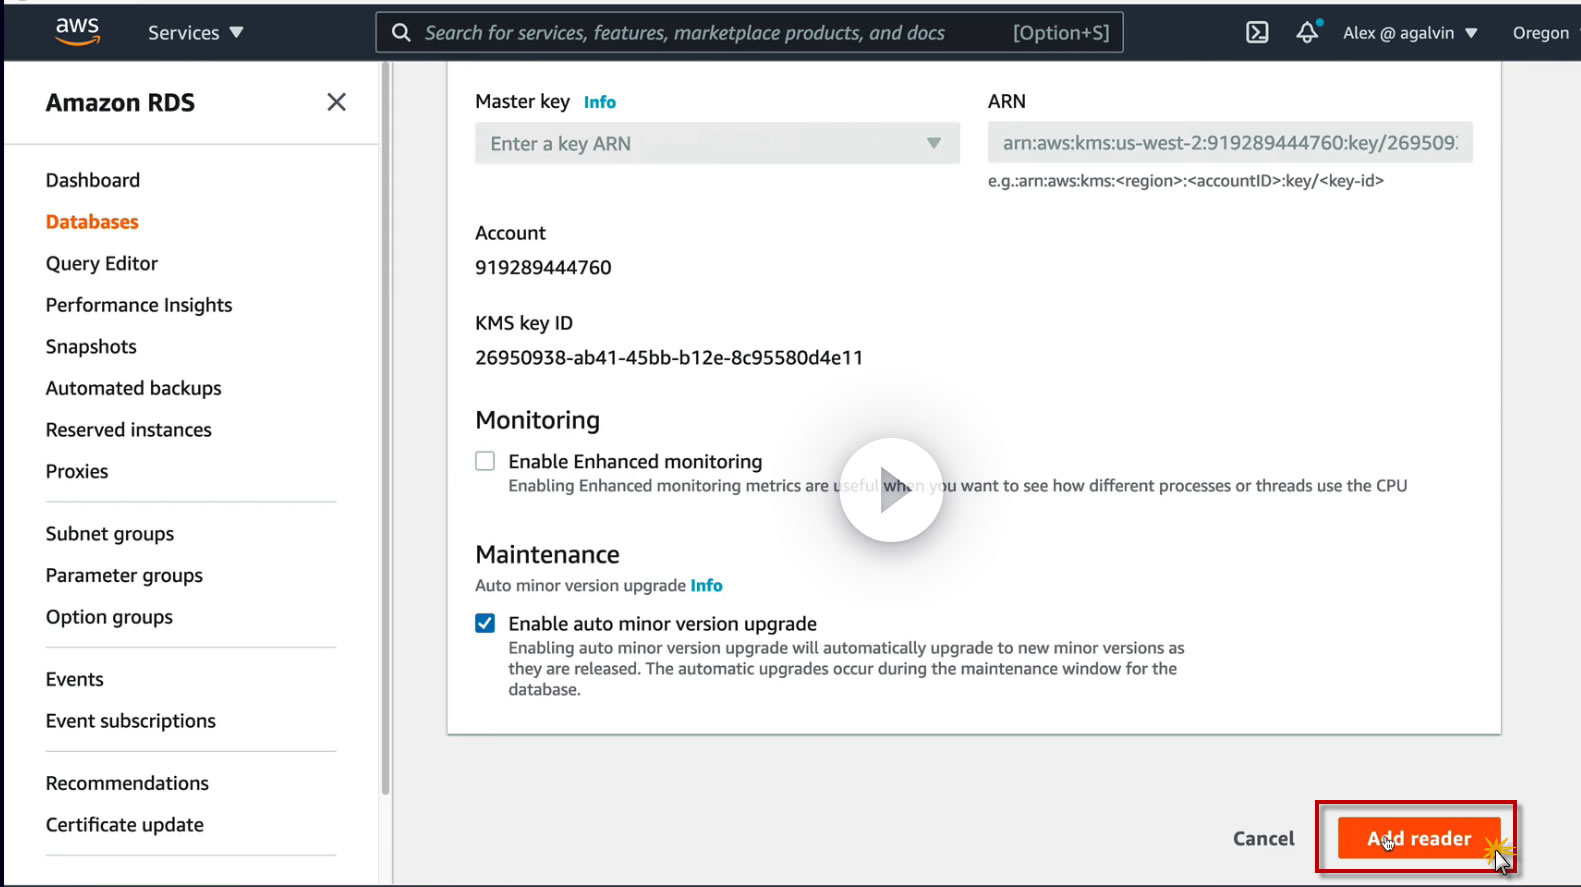The image size is (1581, 887).
Task: Open the notifications bell icon
Action: (1307, 32)
